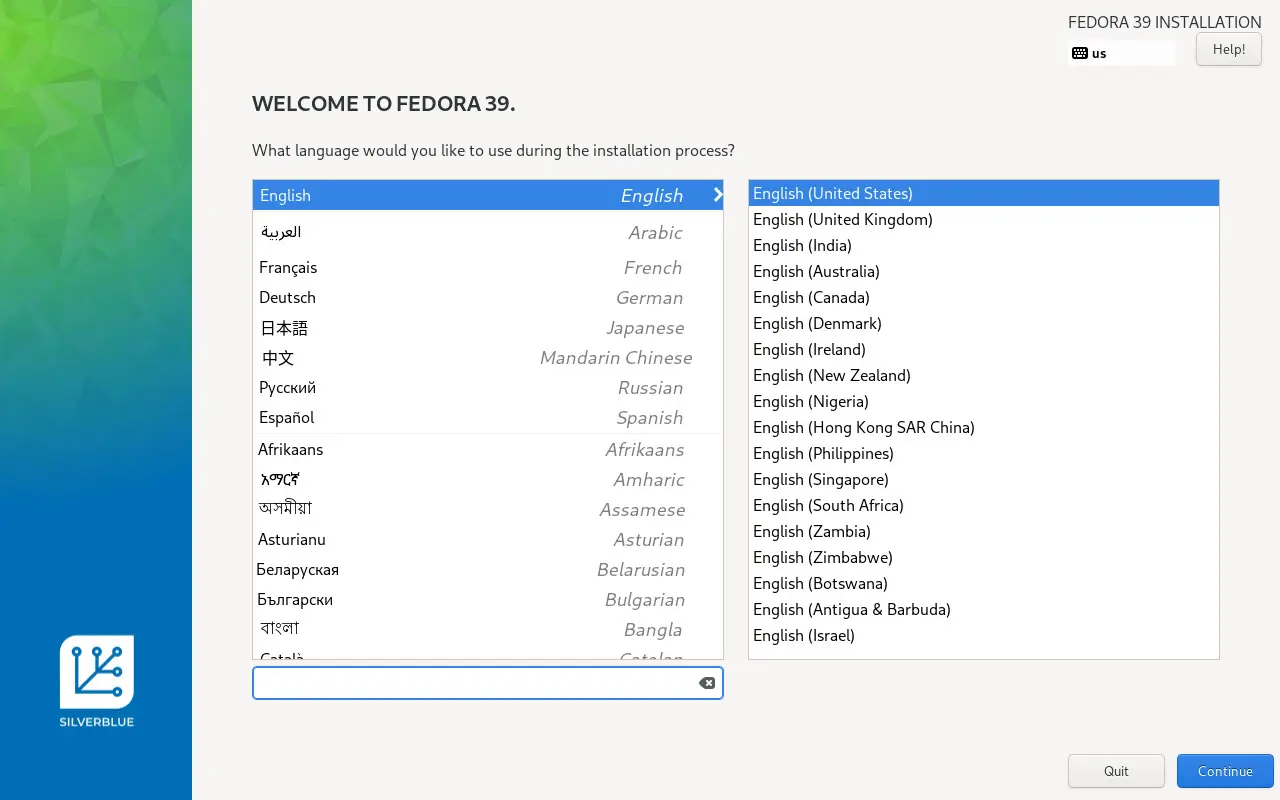Select Deutsch from the language list
1280x800 pixels.
[487, 297]
